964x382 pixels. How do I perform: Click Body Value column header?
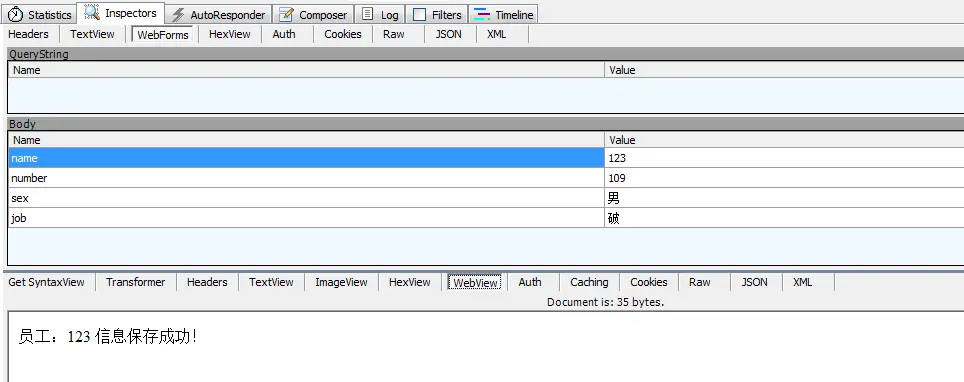pos(784,140)
